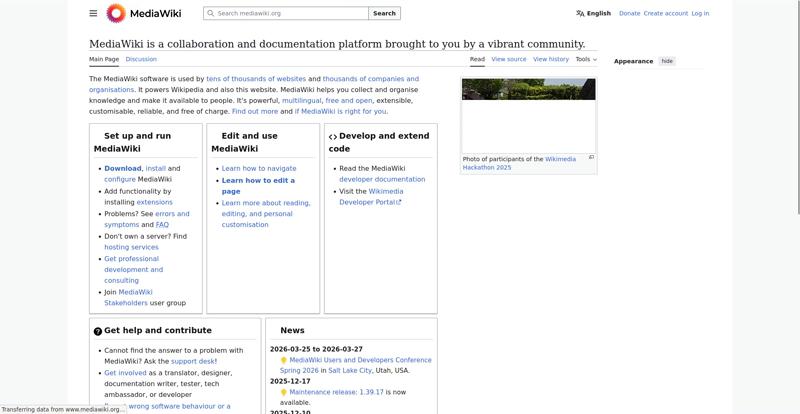Open the Wikimedia Hackathon photo thumbnail

click(528, 113)
